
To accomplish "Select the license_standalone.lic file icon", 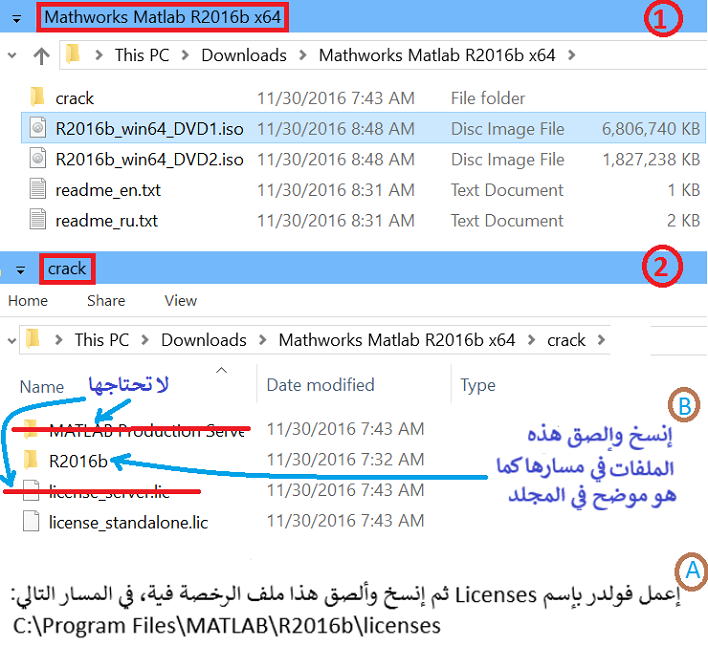I will point(31,521).
